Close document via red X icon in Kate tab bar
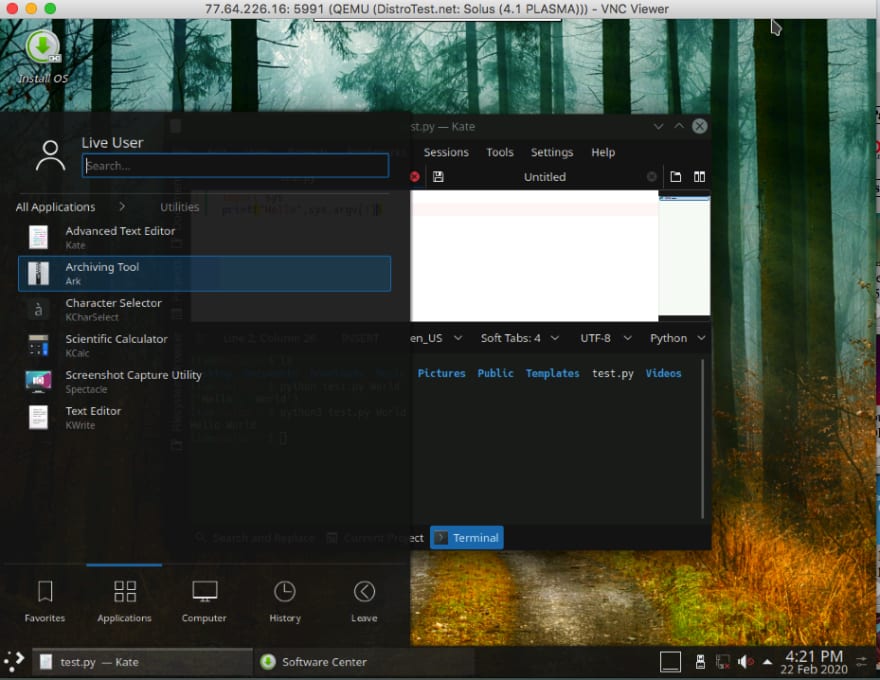 pos(415,177)
